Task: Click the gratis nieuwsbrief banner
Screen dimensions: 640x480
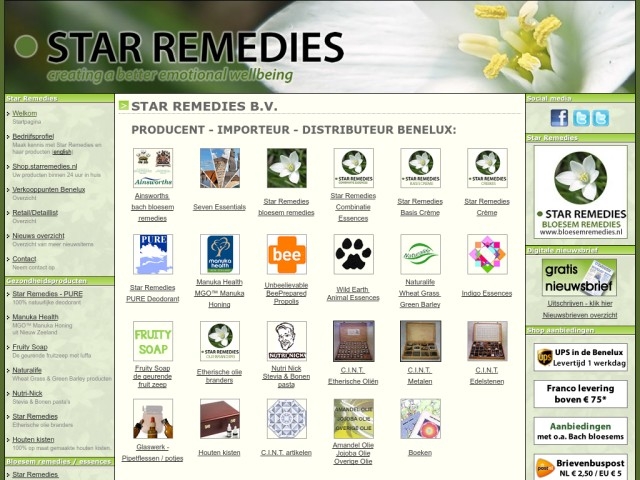Action: tap(579, 276)
